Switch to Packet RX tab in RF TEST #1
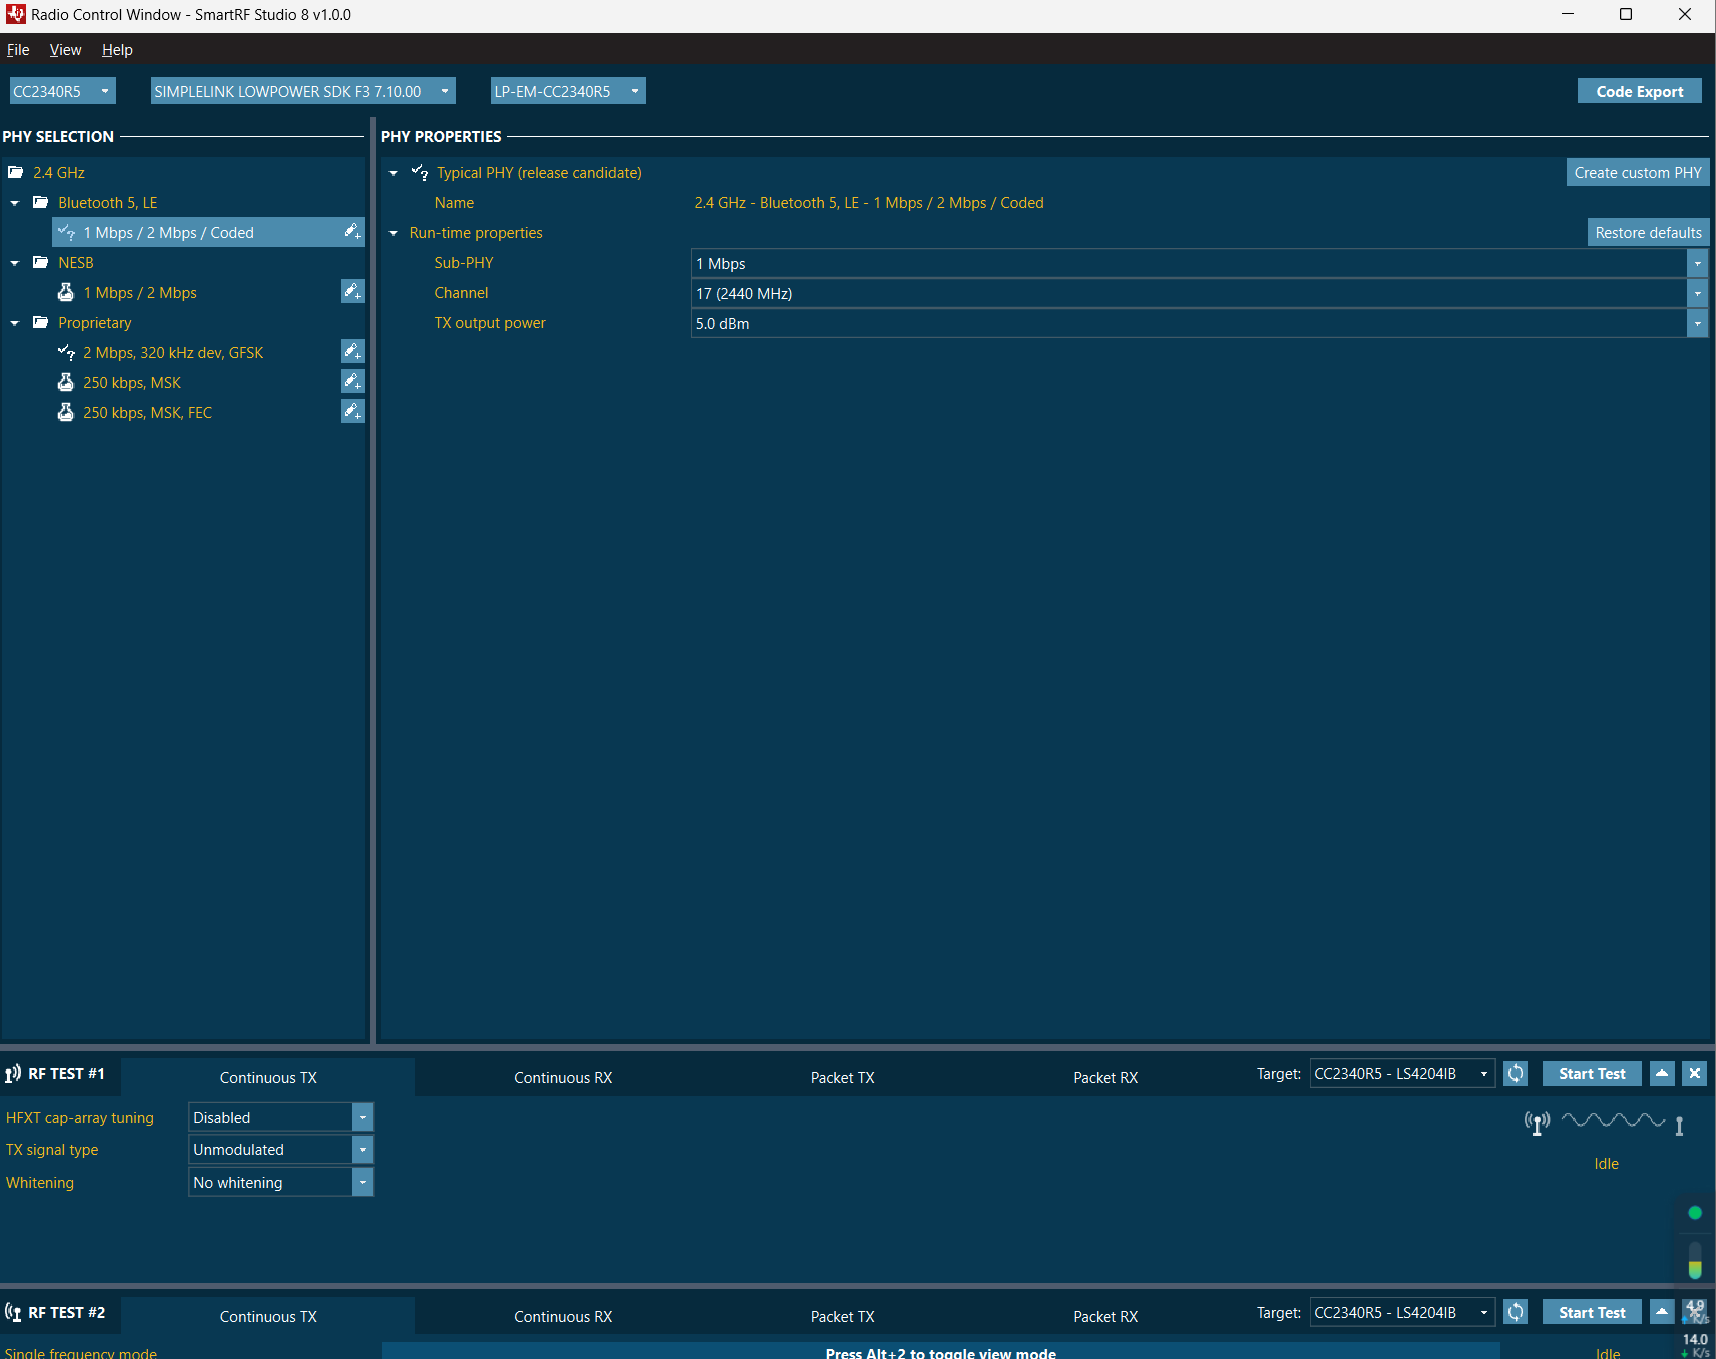 (x=1106, y=1078)
